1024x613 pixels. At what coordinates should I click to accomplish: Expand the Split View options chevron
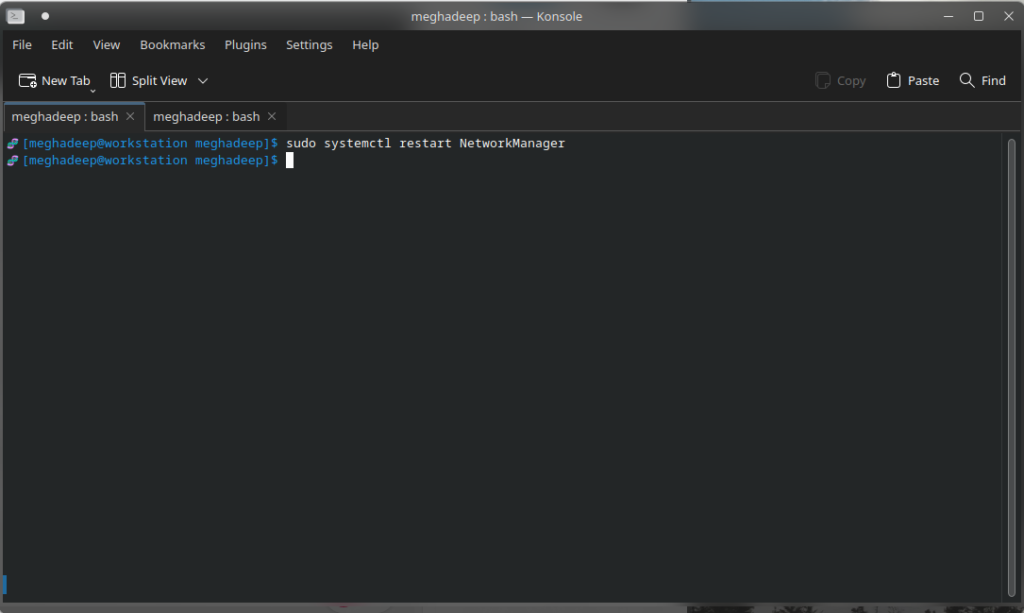(x=203, y=80)
